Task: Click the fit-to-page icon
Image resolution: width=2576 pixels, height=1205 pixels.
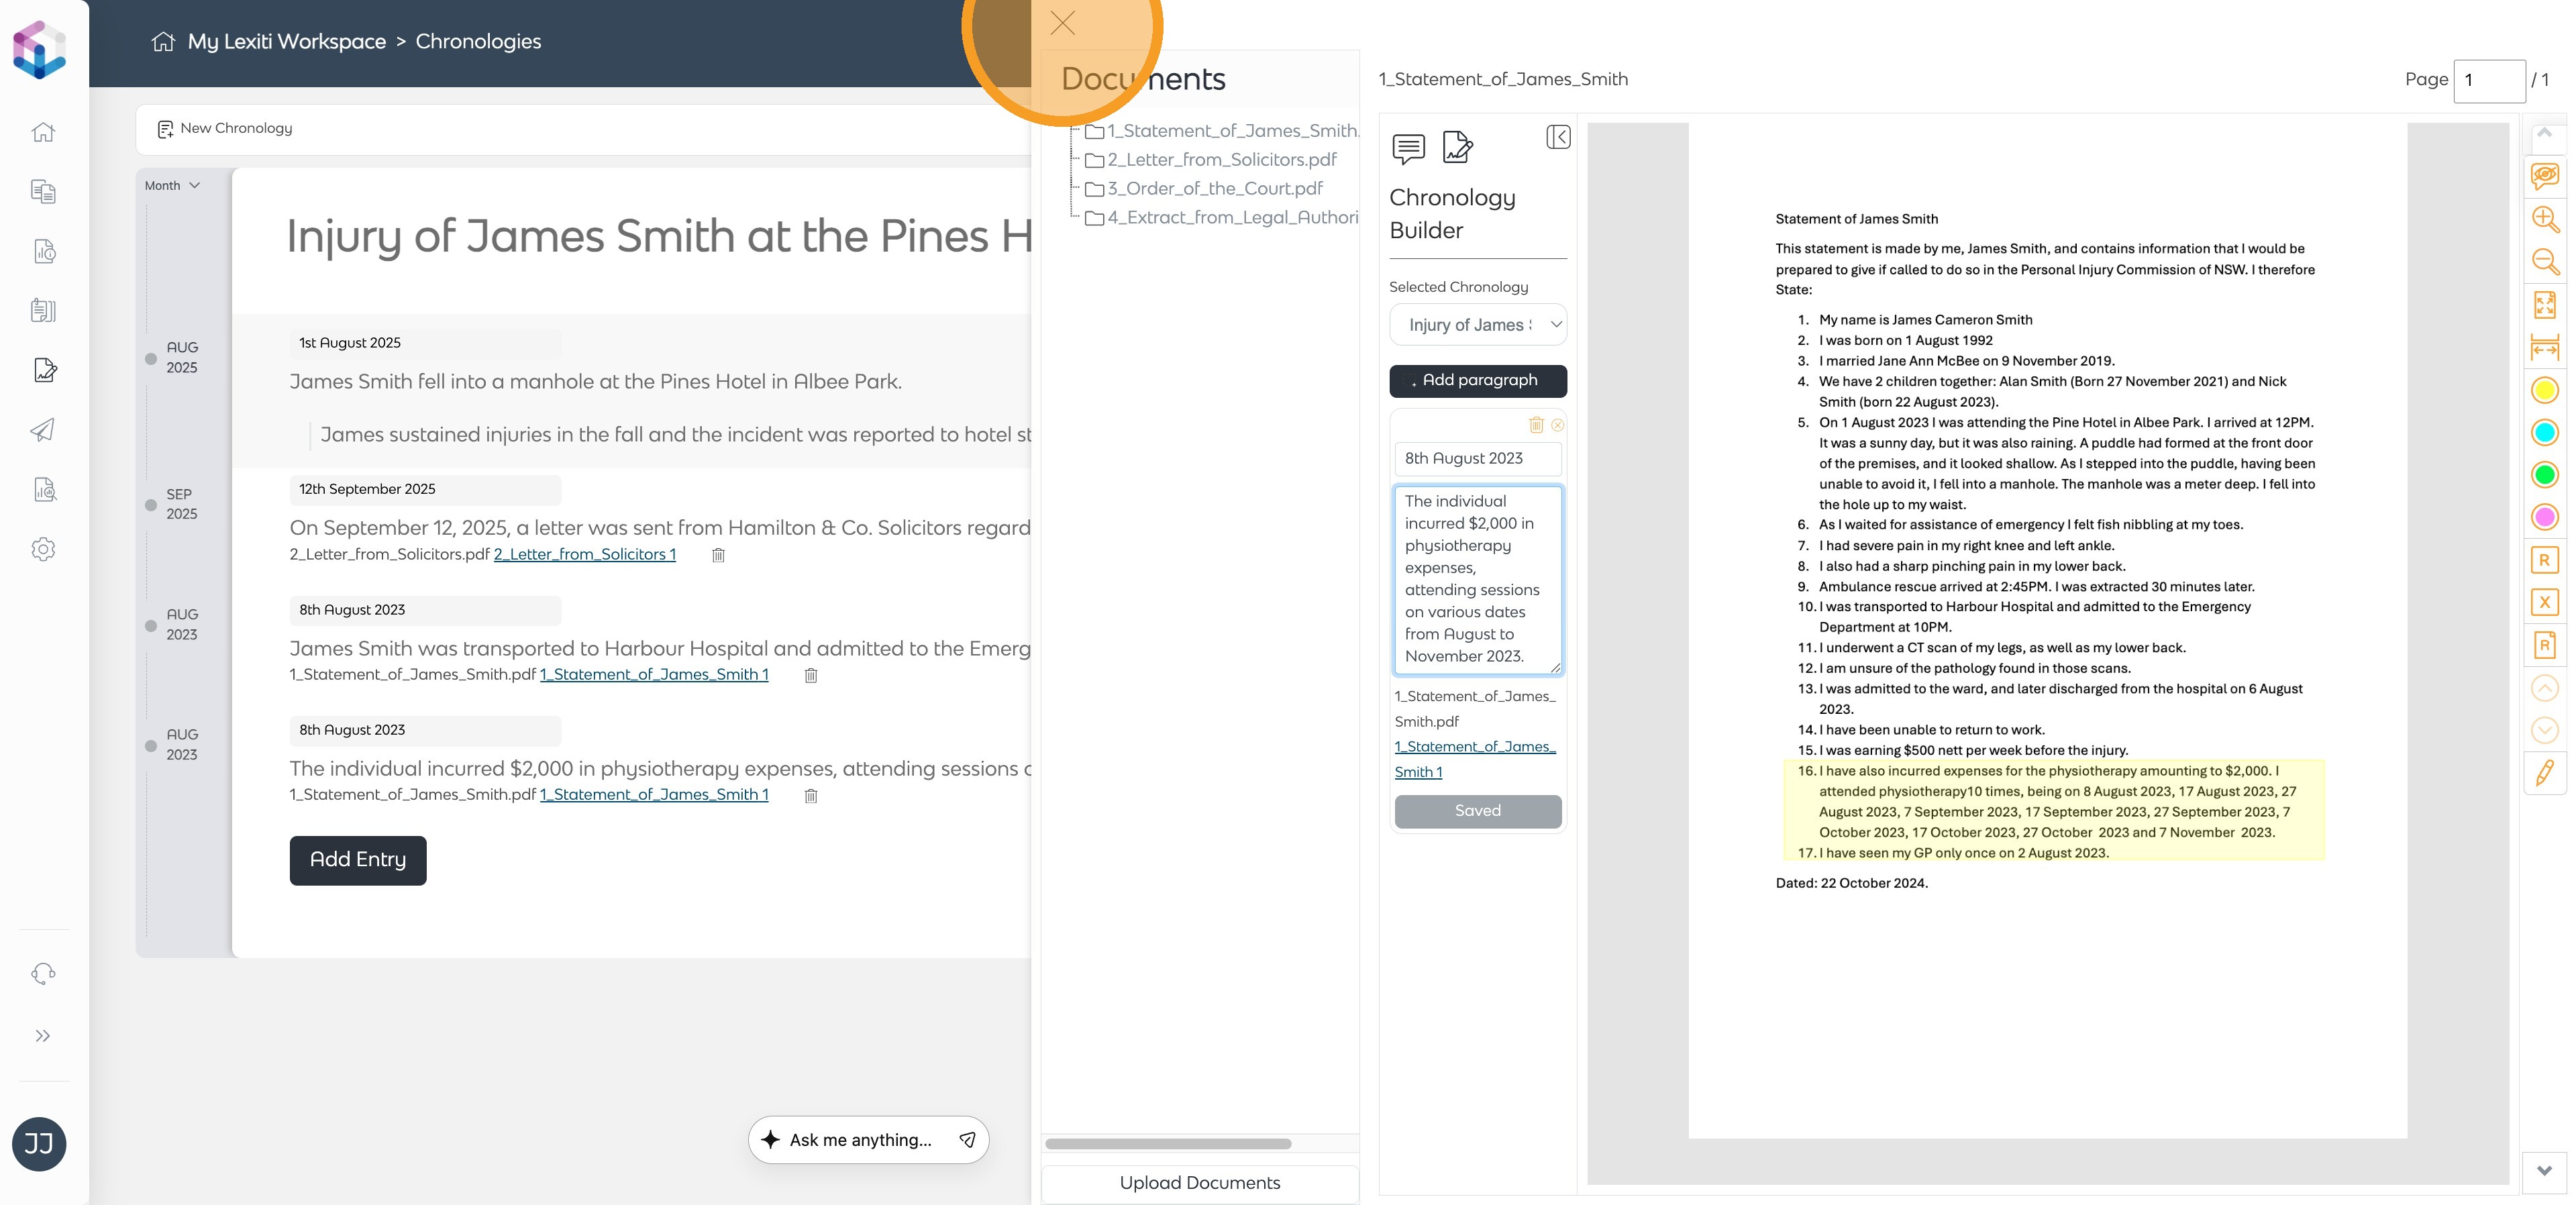Action: (x=2544, y=305)
